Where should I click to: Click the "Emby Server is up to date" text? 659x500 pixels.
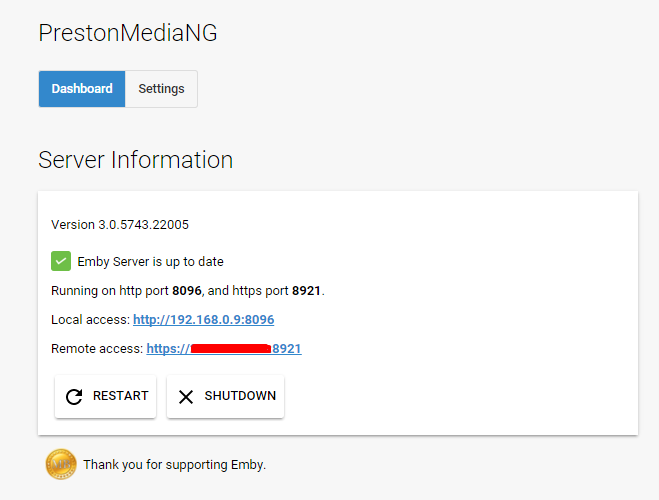coord(150,262)
